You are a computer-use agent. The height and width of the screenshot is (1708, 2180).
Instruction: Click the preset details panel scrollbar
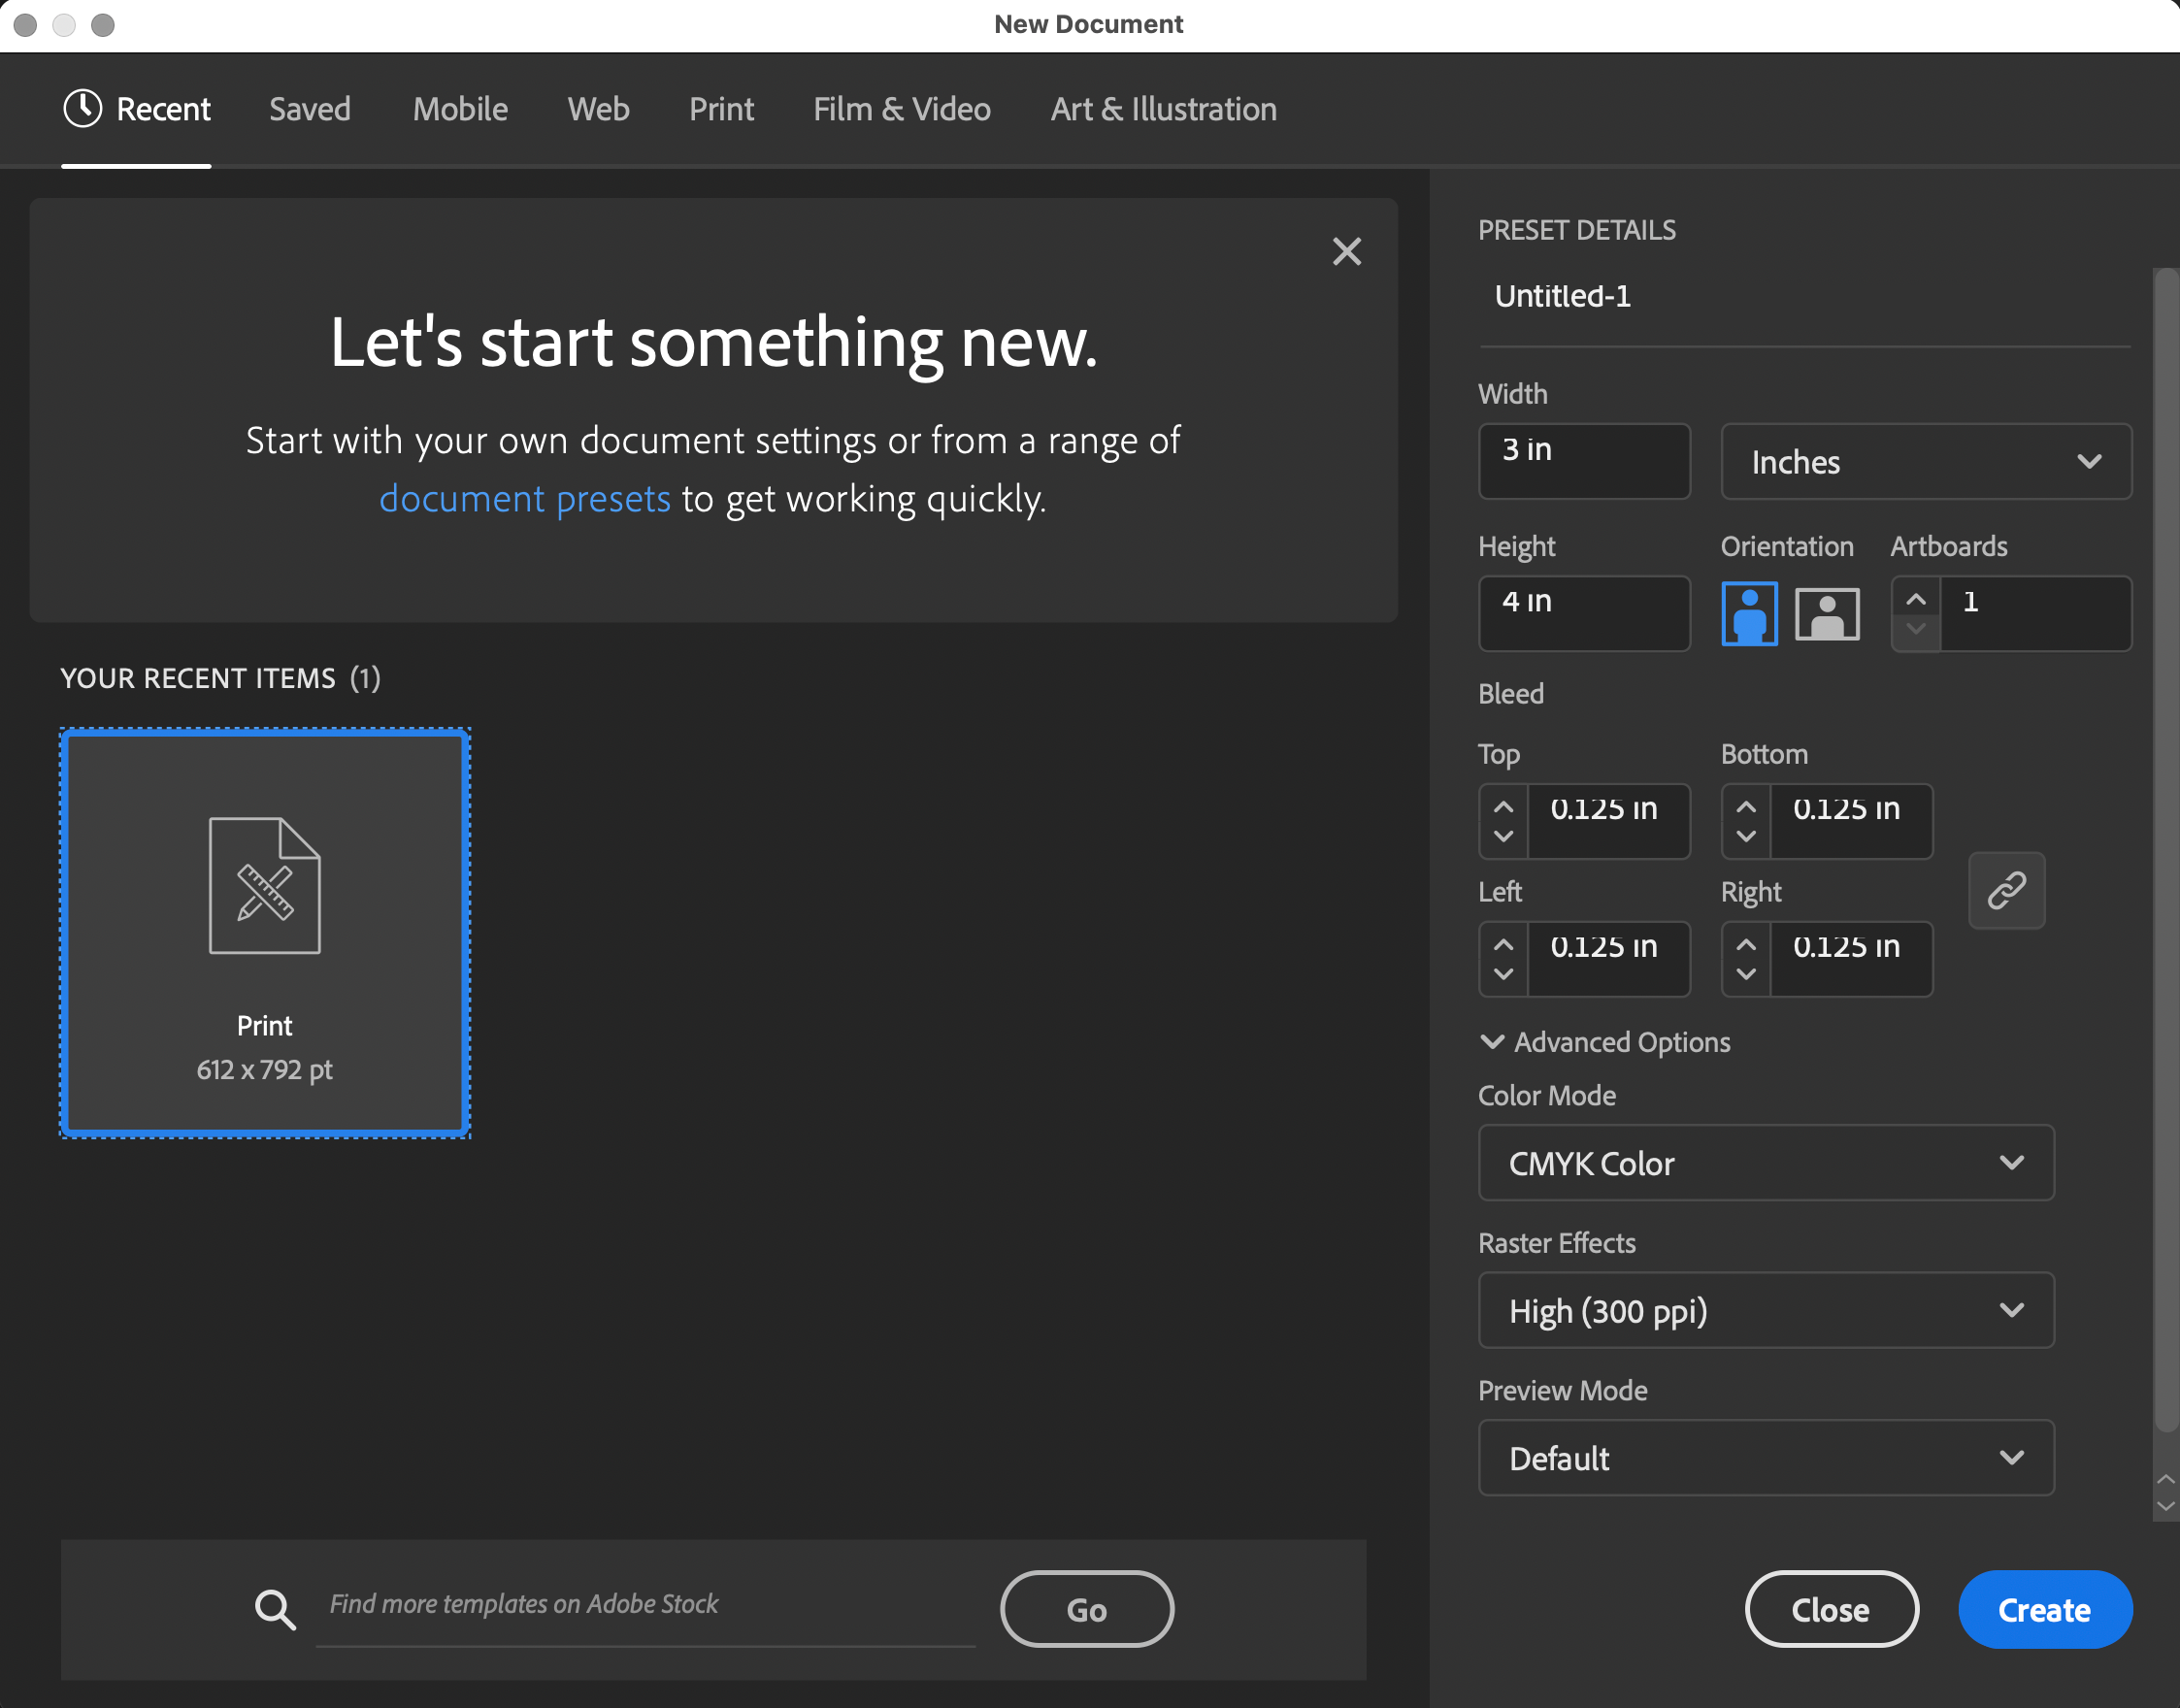[x=2166, y=850]
